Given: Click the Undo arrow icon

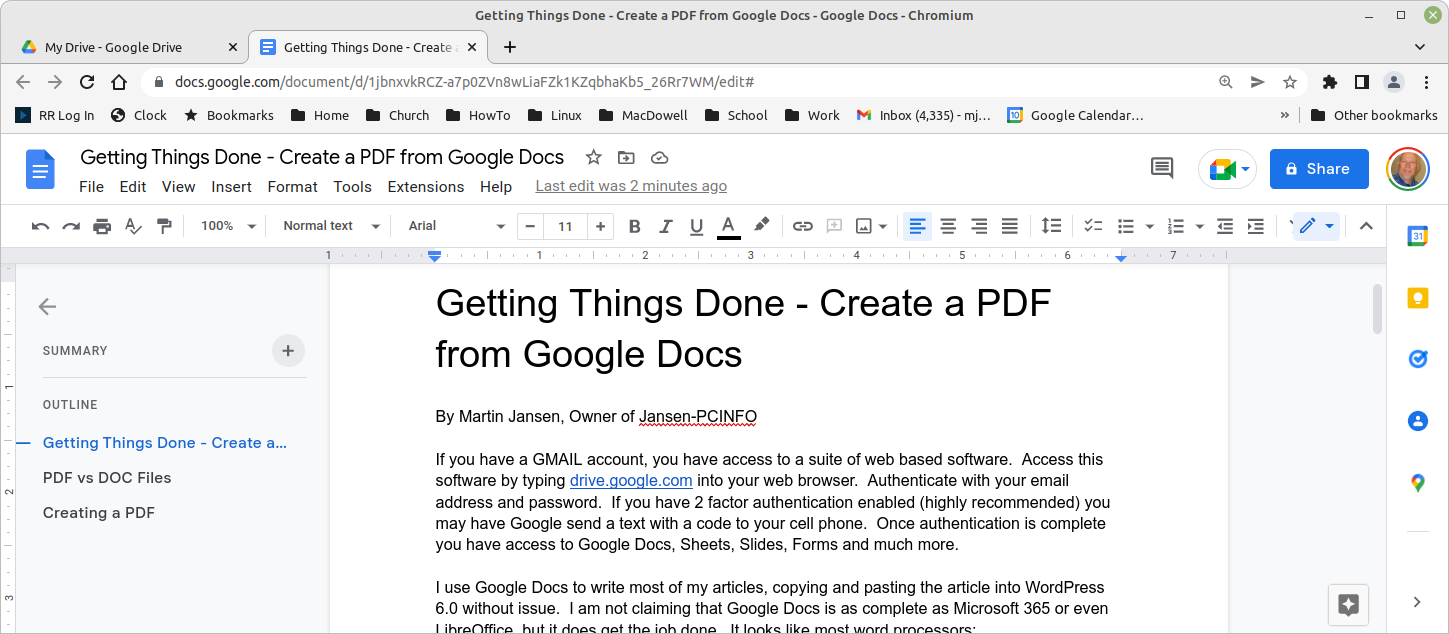Looking at the screenshot, I should click(40, 226).
